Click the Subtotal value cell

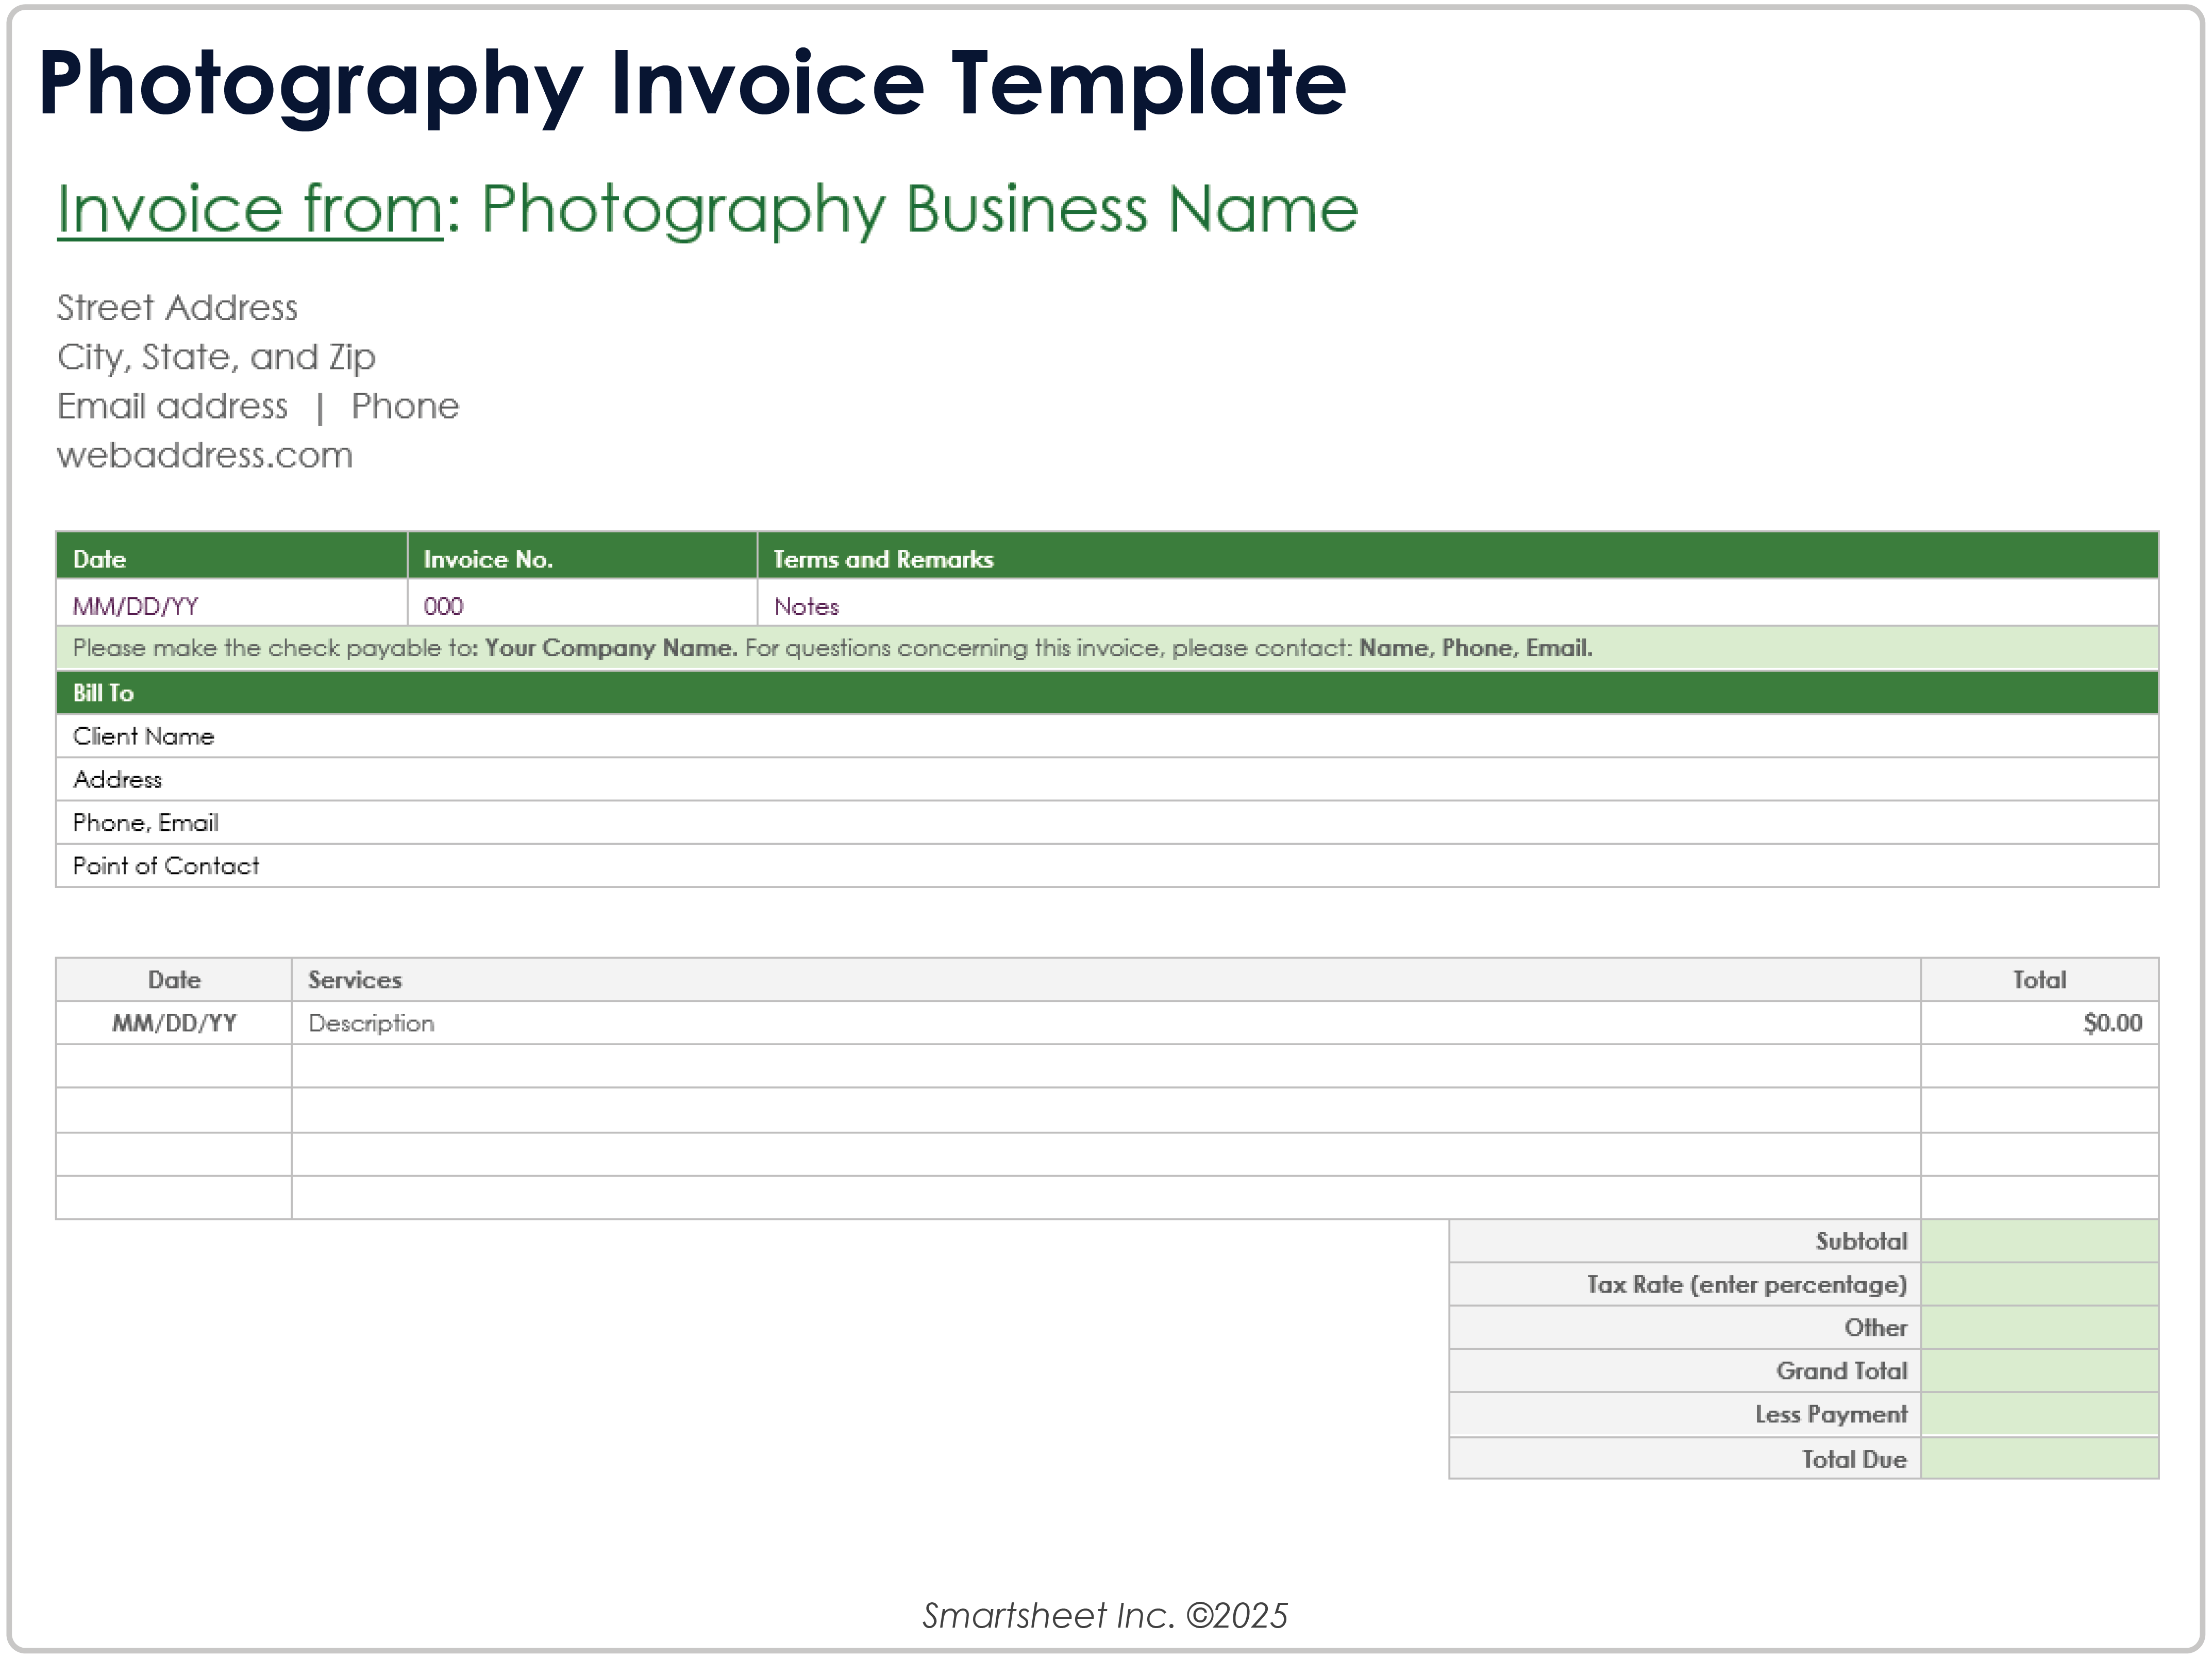click(2040, 1240)
